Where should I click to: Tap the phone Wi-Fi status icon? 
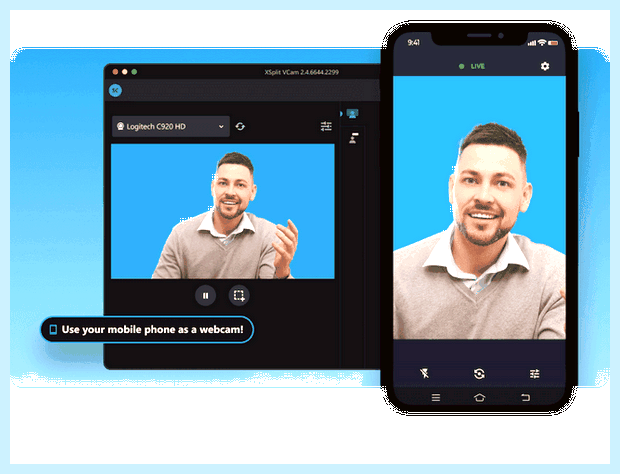(x=542, y=42)
